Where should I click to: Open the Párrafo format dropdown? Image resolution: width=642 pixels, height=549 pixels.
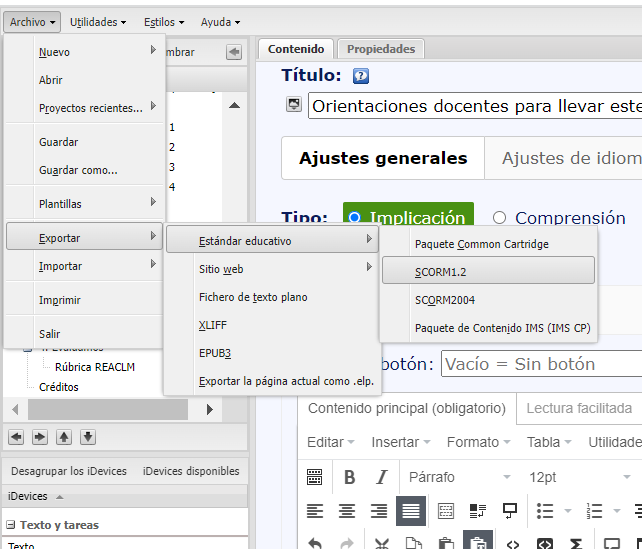point(459,477)
